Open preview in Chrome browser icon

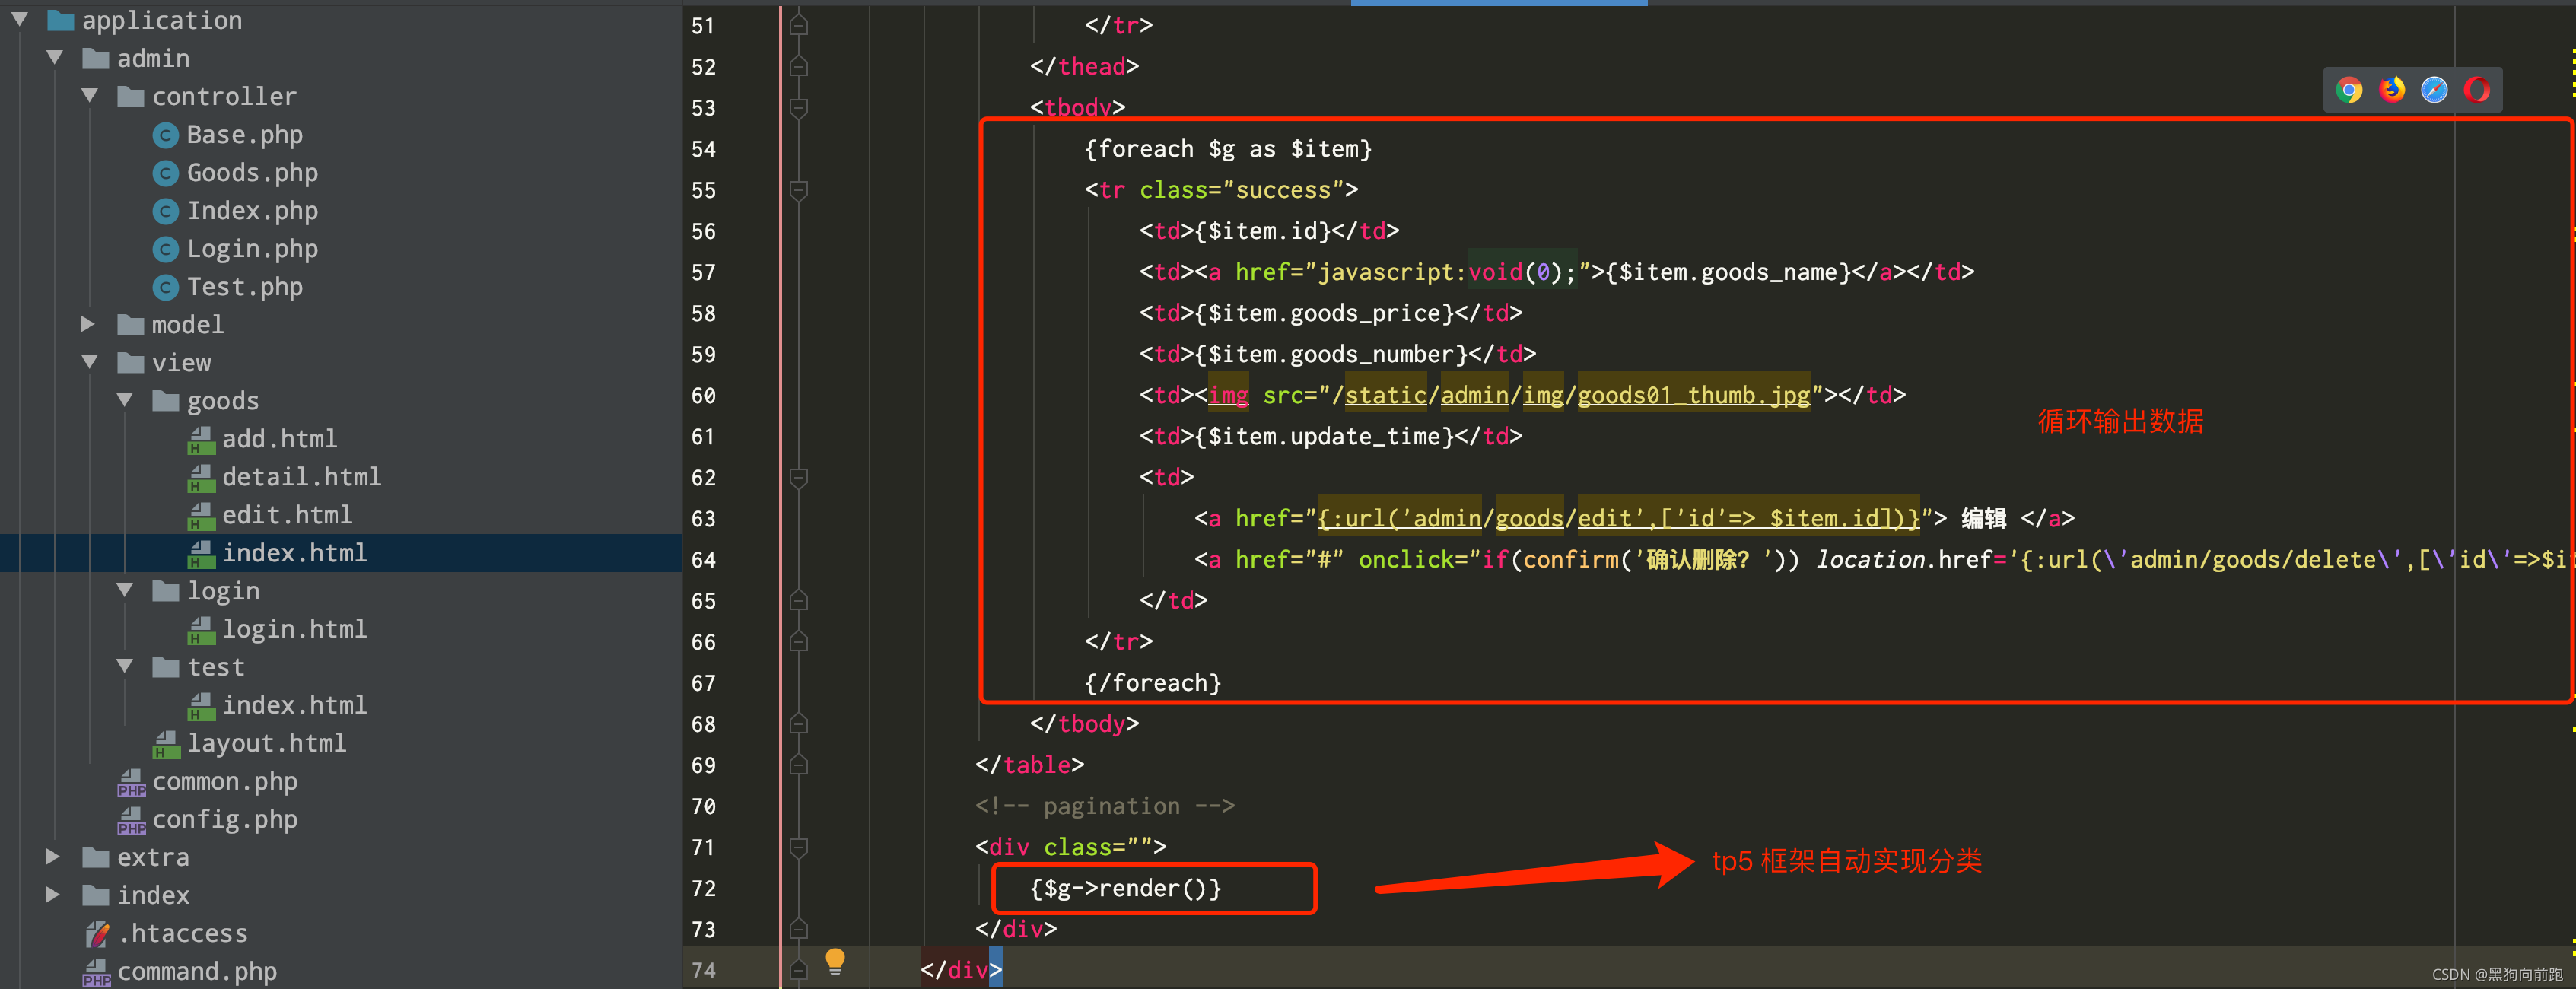2349,91
